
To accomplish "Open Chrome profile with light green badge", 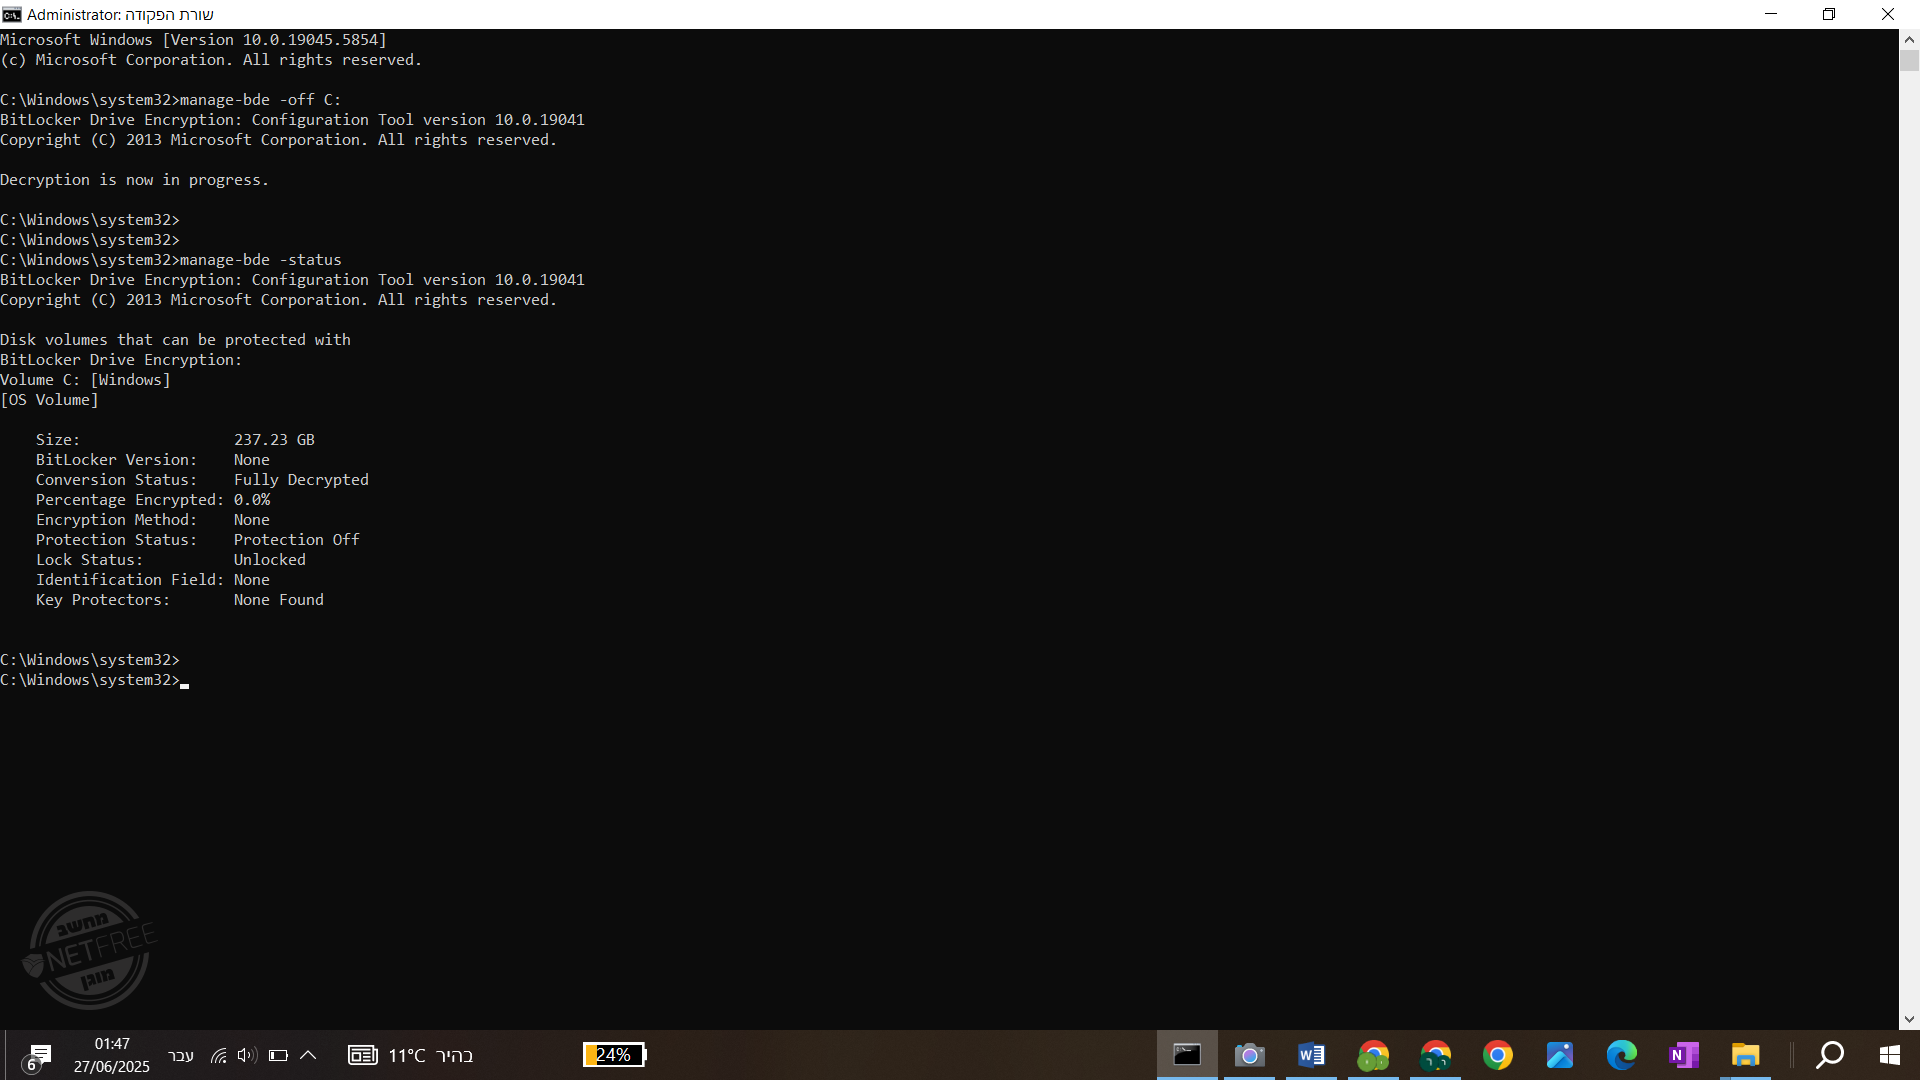I will click(x=1373, y=1055).
